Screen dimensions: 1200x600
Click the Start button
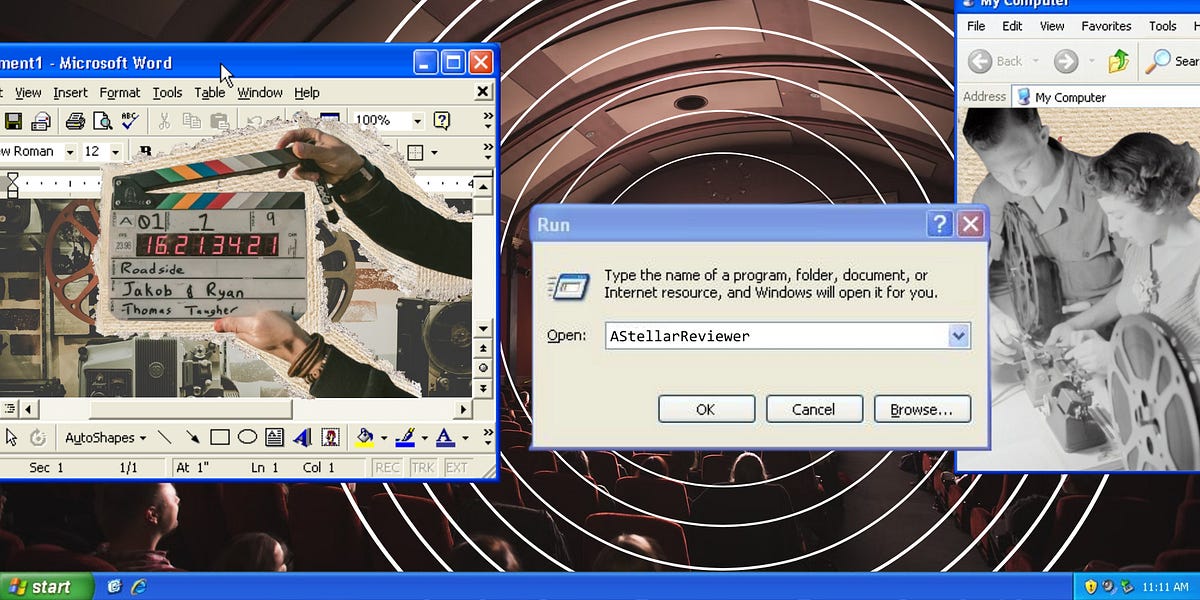click(47, 586)
